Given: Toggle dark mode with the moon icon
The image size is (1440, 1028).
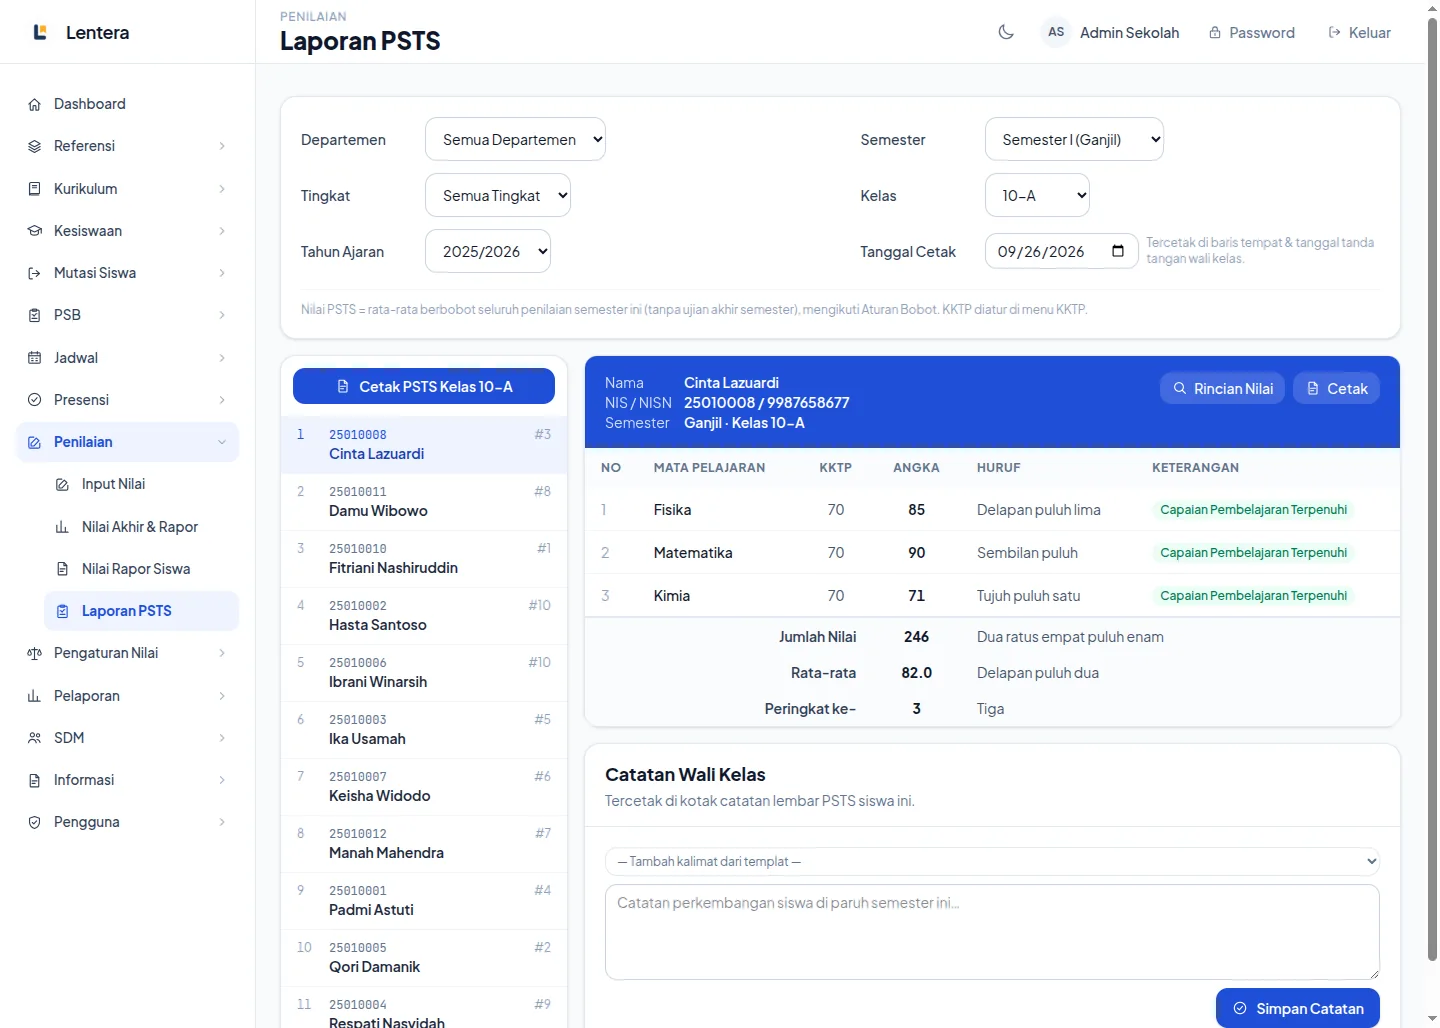Looking at the screenshot, I should (1006, 32).
